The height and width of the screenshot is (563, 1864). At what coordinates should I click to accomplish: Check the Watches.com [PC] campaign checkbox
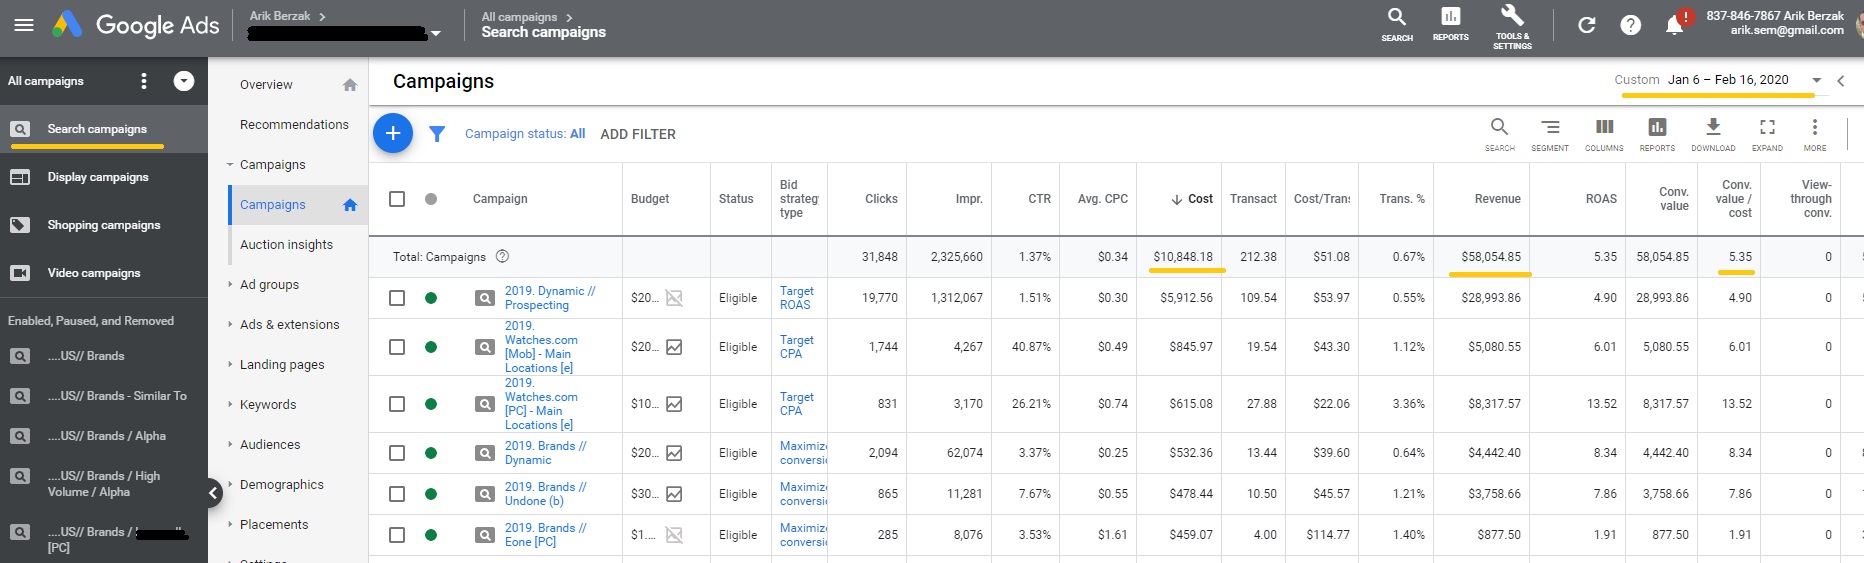click(x=397, y=404)
